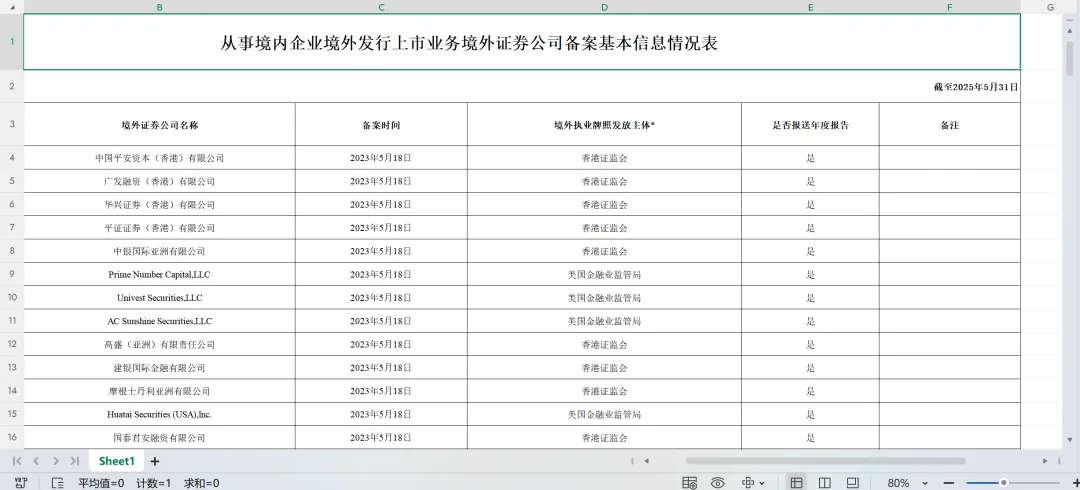Click the zoom out minus button
This screenshot has height=490, width=1080.
pyautogui.click(x=948, y=483)
